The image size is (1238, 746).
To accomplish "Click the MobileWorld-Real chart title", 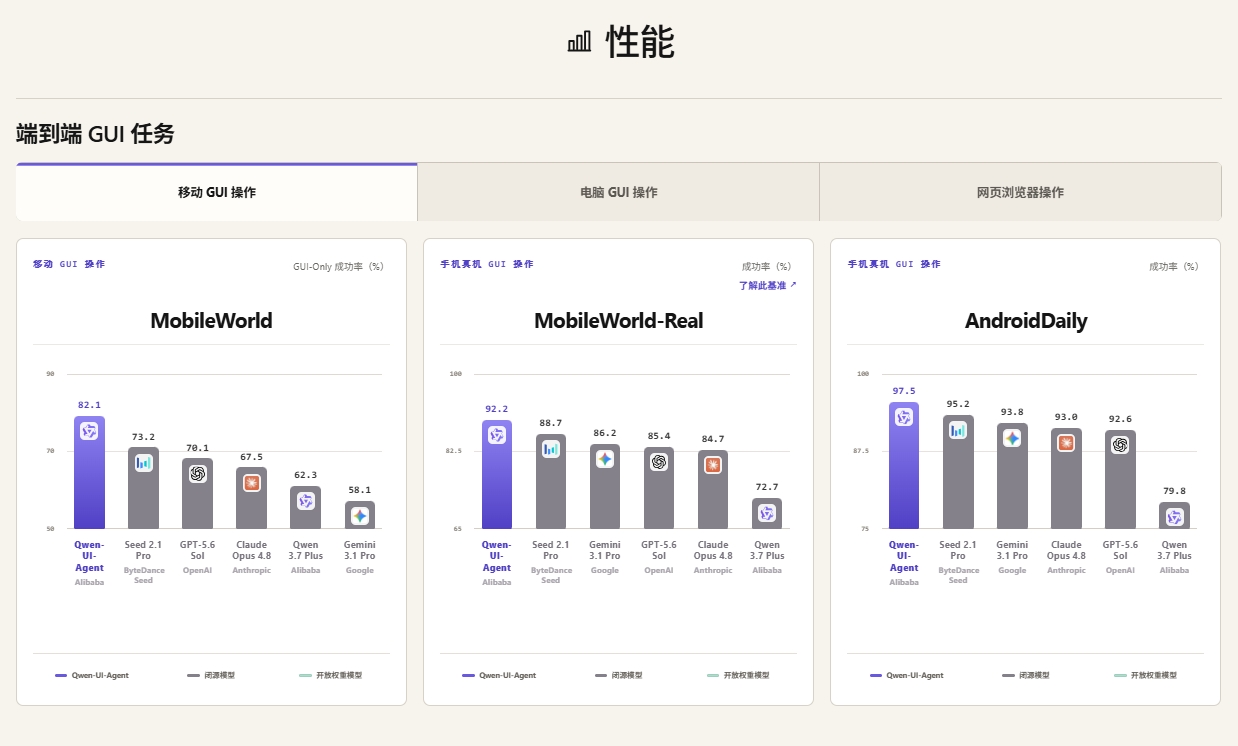I will (x=618, y=321).
